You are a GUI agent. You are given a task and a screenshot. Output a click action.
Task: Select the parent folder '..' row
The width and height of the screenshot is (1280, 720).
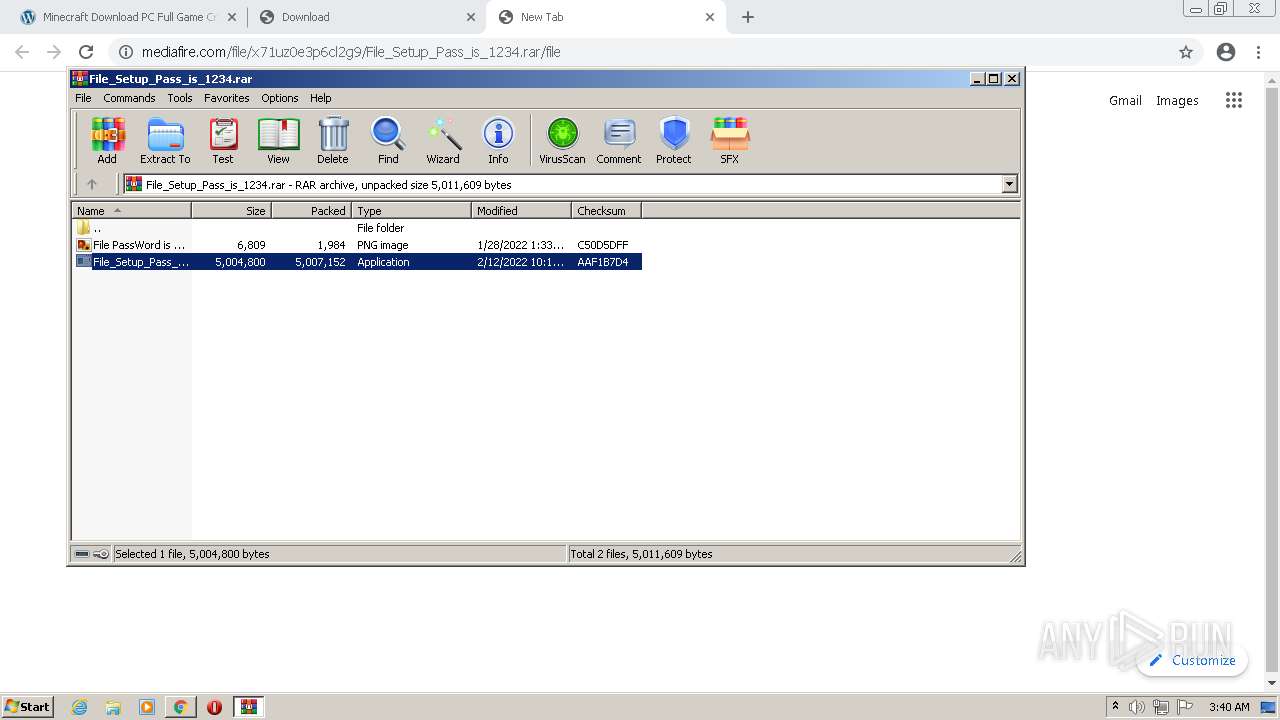tap(357, 228)
